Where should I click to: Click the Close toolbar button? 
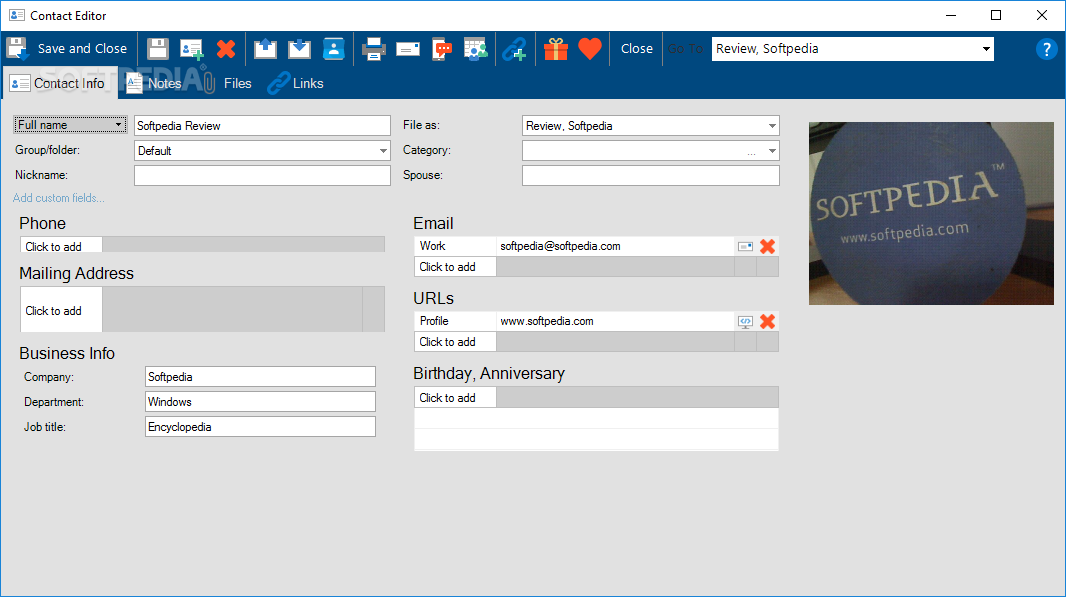(636, 49)
